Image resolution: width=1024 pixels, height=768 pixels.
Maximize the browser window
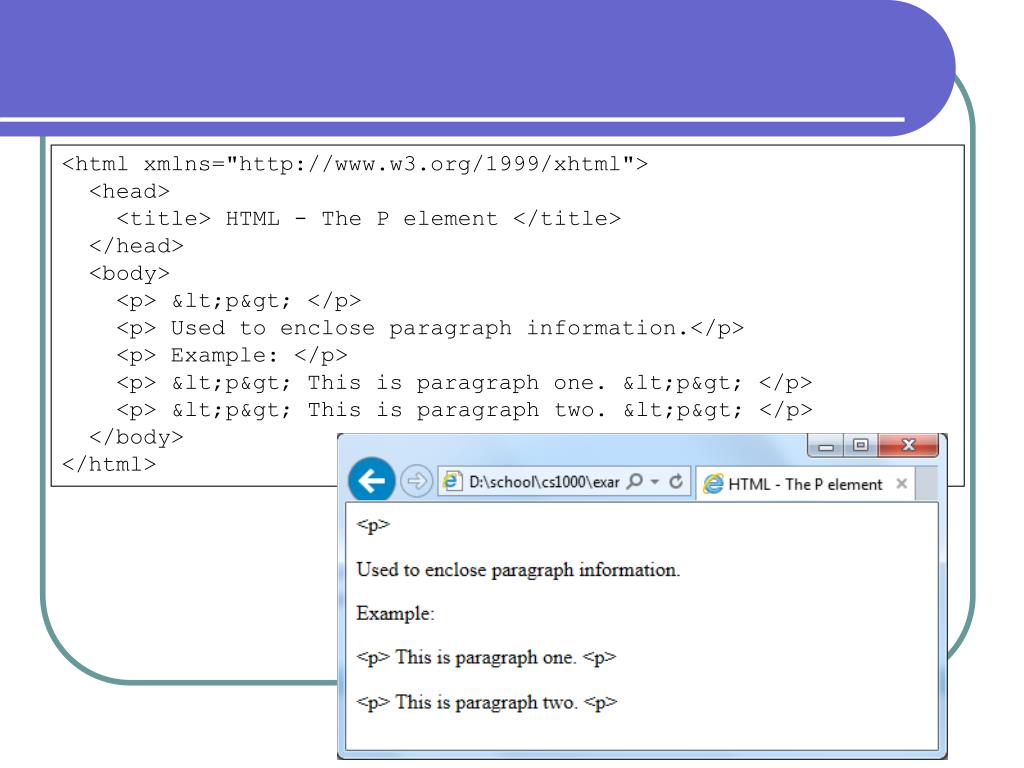coord(861,445)
